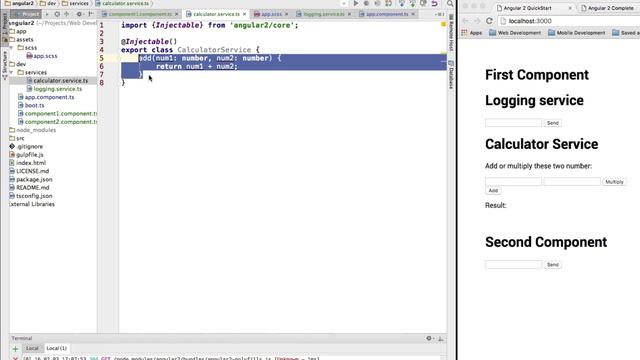The image size is (640, 360).
Task: Click the gear settings icon in Project panel
Action: click(80, 14)
